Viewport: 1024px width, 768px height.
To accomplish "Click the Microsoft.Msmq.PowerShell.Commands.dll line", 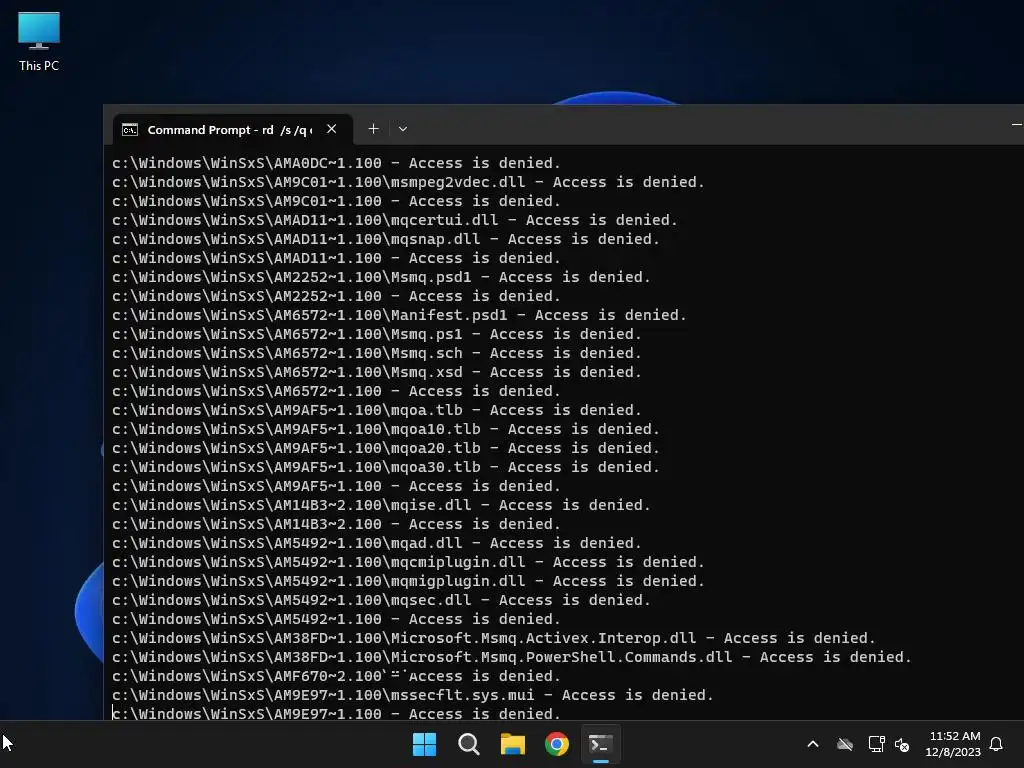I will [x=511, y=657].
